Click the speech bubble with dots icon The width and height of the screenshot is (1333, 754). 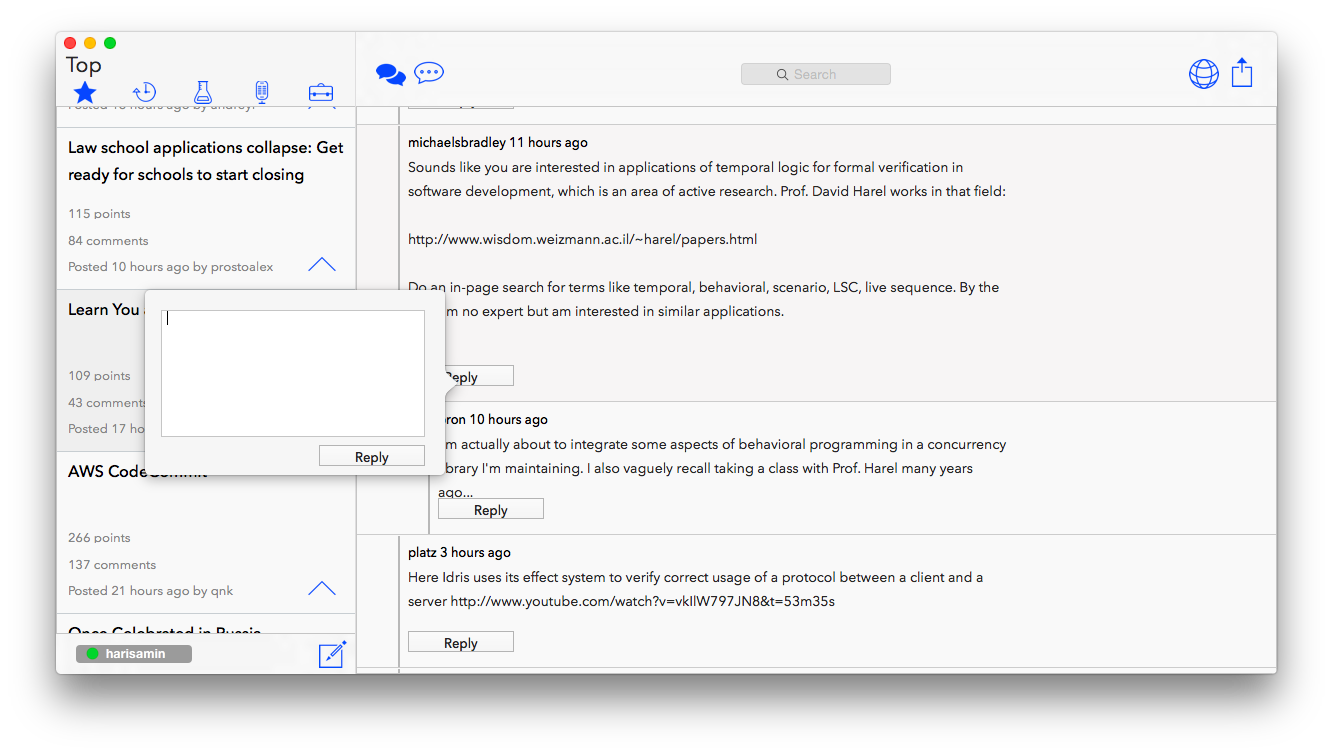click(x=429, y=73)
